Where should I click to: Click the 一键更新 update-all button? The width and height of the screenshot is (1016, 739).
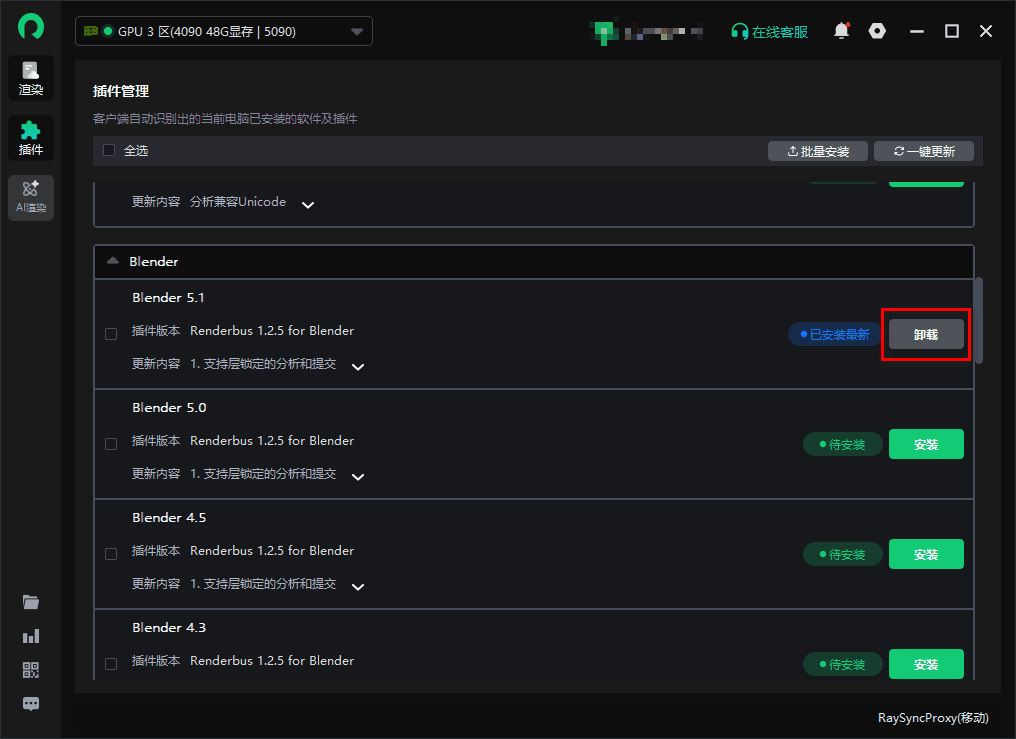pyautogui.click(x=924, y=151)
